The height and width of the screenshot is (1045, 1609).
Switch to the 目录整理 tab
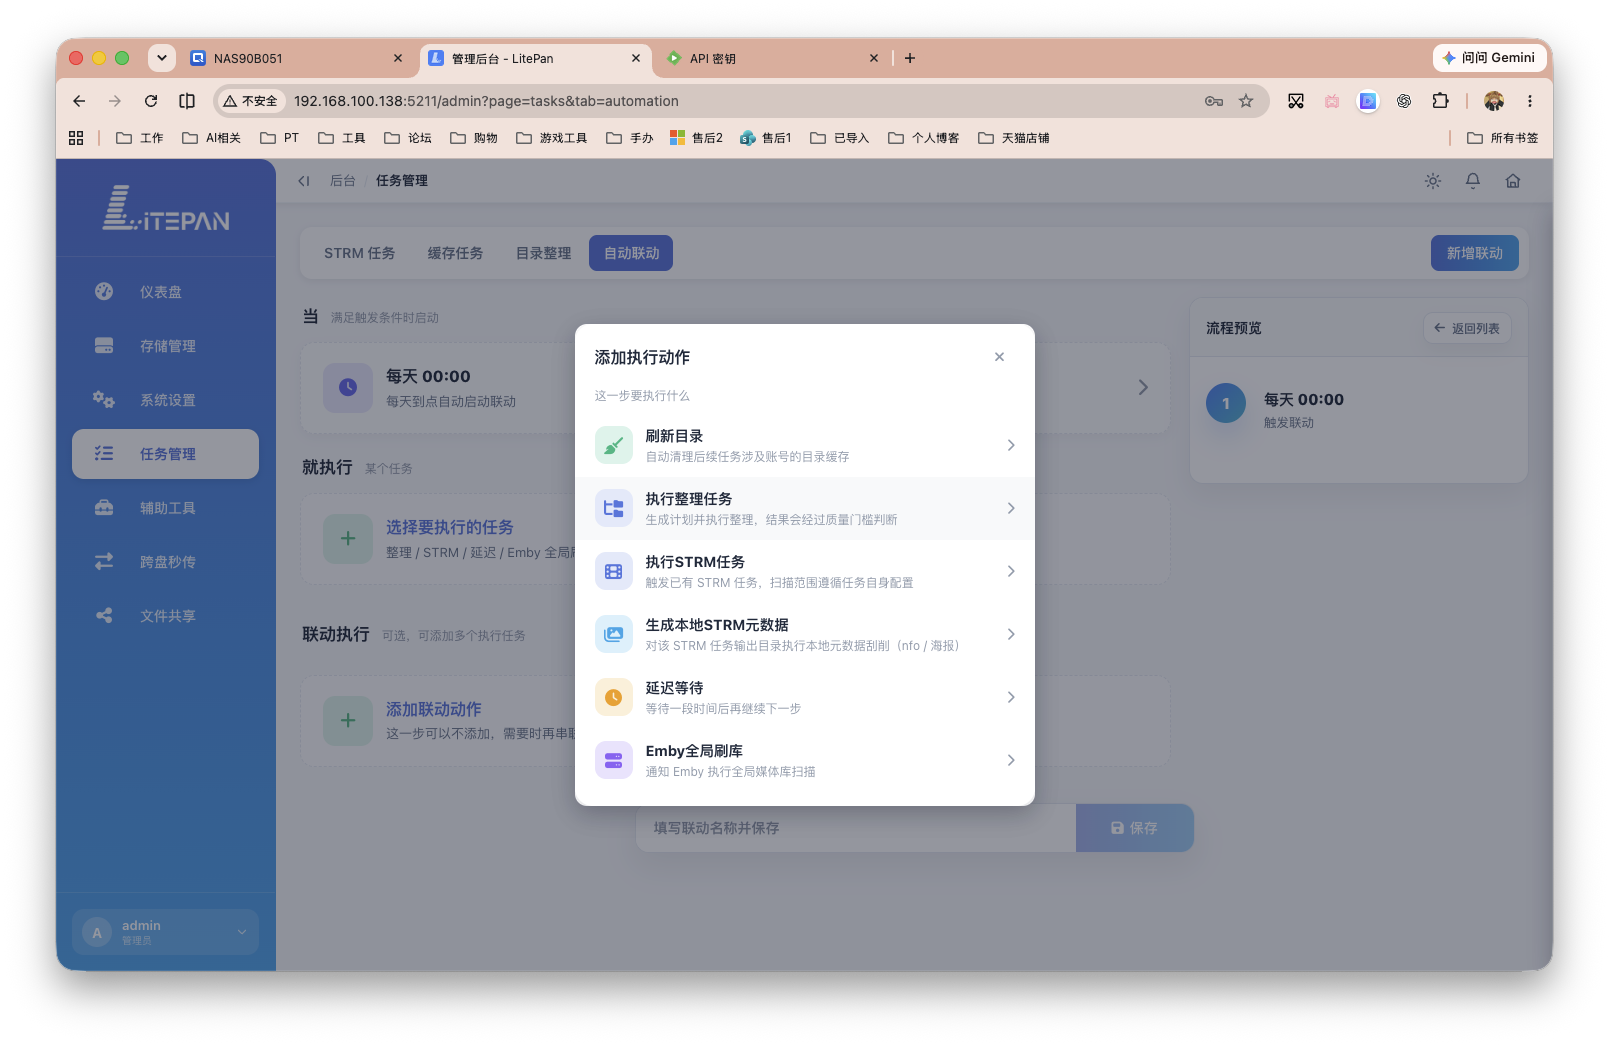pos(543,253)
